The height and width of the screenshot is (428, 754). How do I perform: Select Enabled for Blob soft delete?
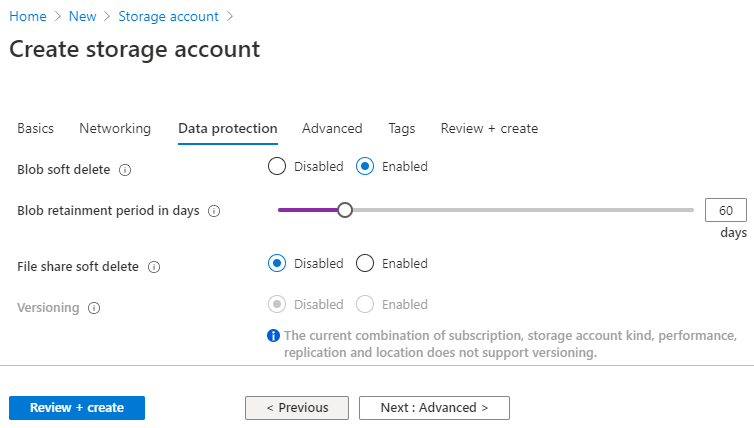[365, 167]
